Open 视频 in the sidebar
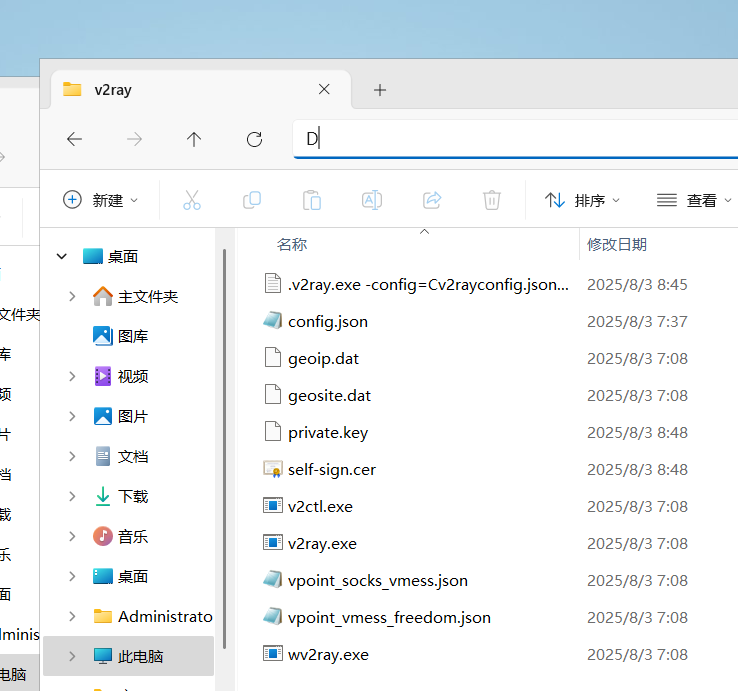The image size is (738, 691). click(121, 377)
